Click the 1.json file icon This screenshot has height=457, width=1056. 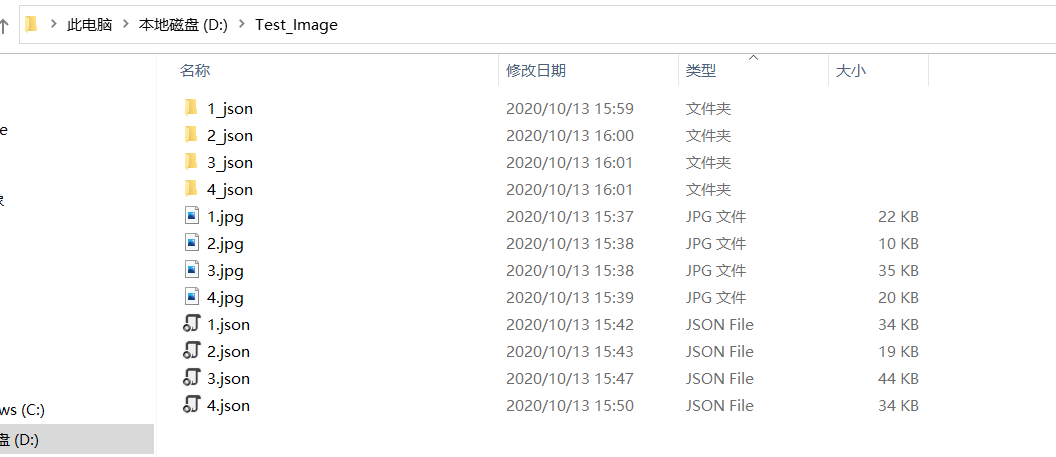tap(192, 324)
